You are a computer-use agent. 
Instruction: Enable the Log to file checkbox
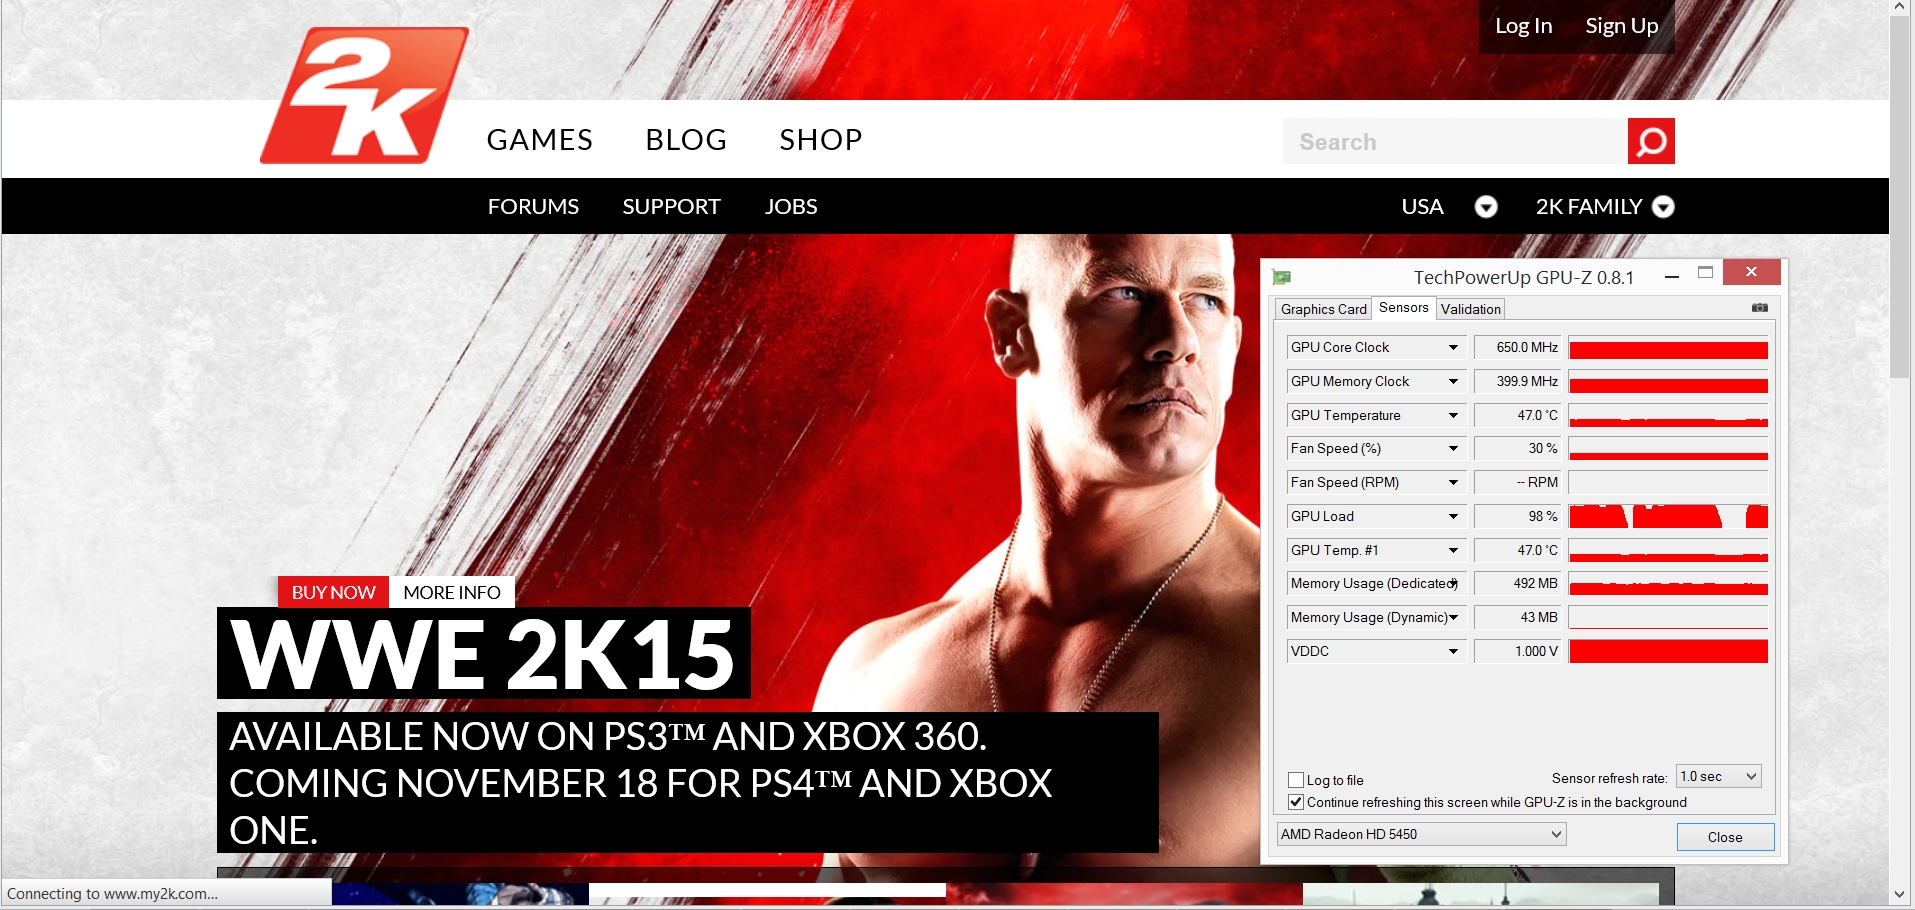coord(1296,780)
